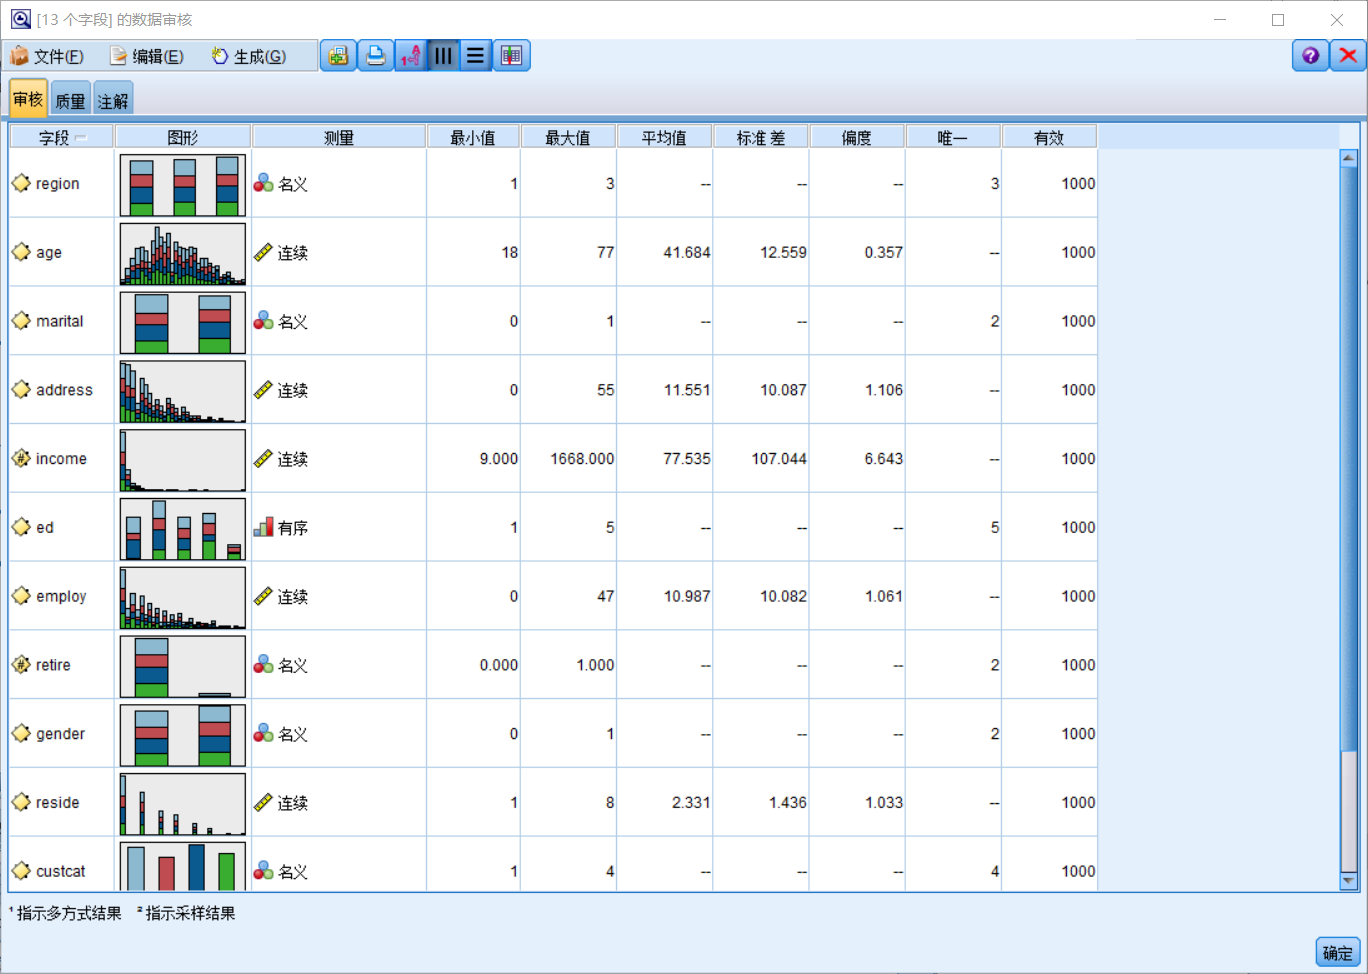Image resolution: width=1368 pixels, height=974 pixels.
Task: Click the 平均值 column header
Action: point(664,138)
